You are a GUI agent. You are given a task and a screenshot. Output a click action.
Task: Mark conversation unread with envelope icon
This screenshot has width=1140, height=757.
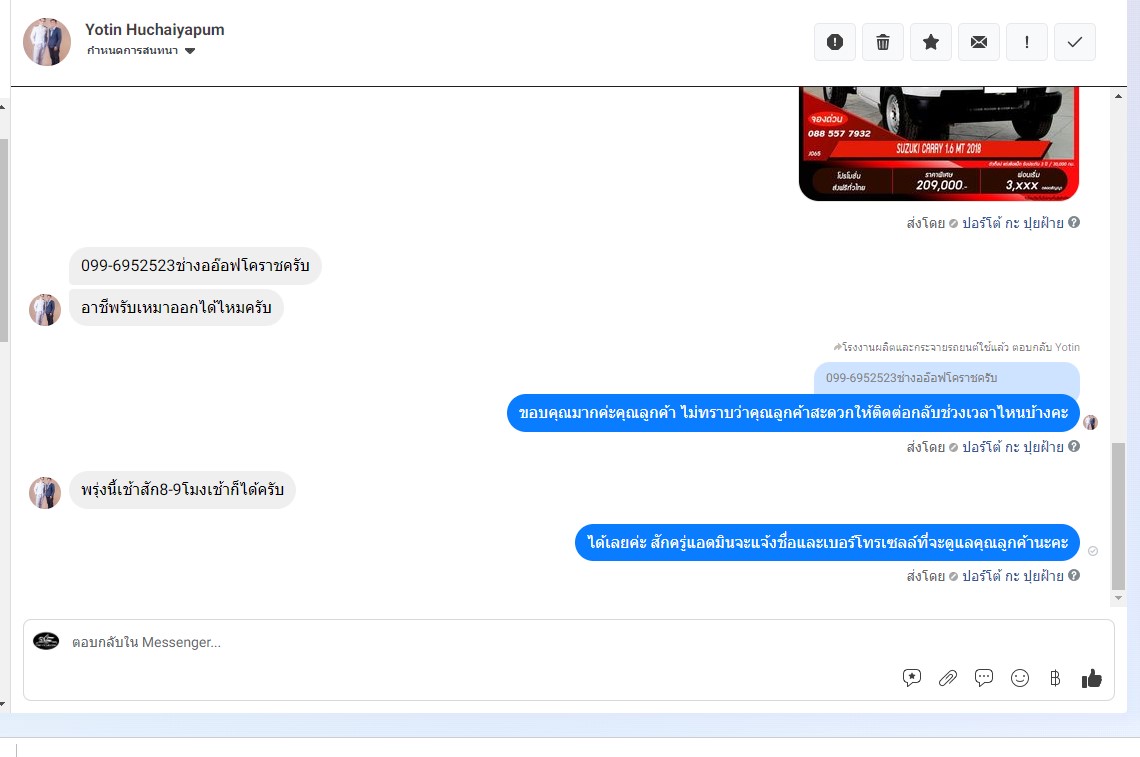click(979, 42)
